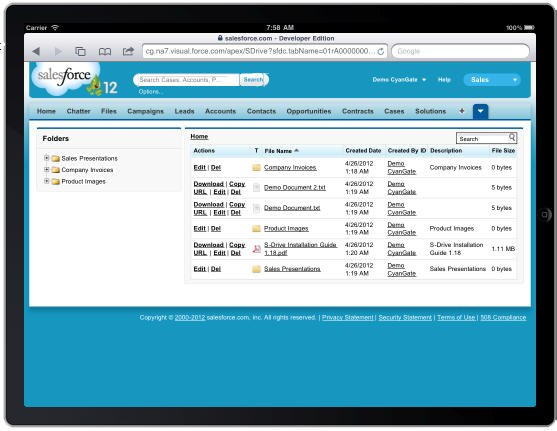Click the Product Images folder icon in table
The image size is (557, 431).
(x=256, y=228)
